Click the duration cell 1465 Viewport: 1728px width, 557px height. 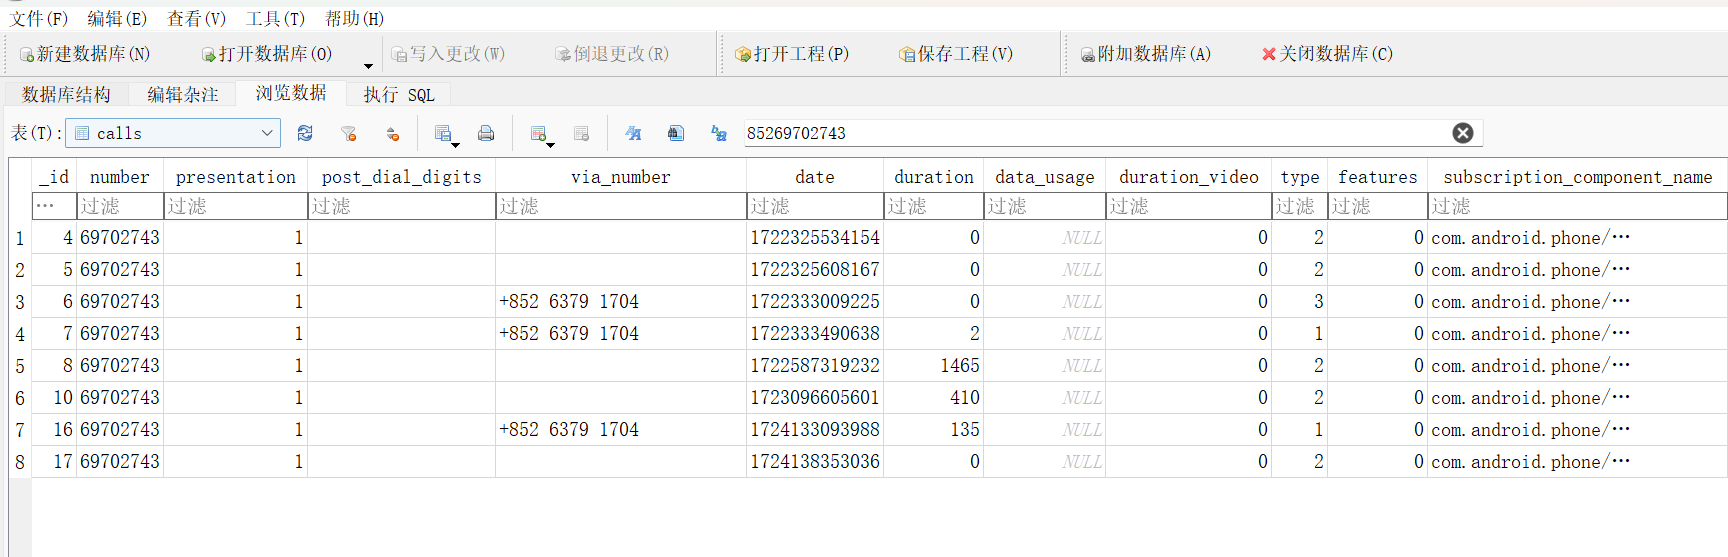934,366
